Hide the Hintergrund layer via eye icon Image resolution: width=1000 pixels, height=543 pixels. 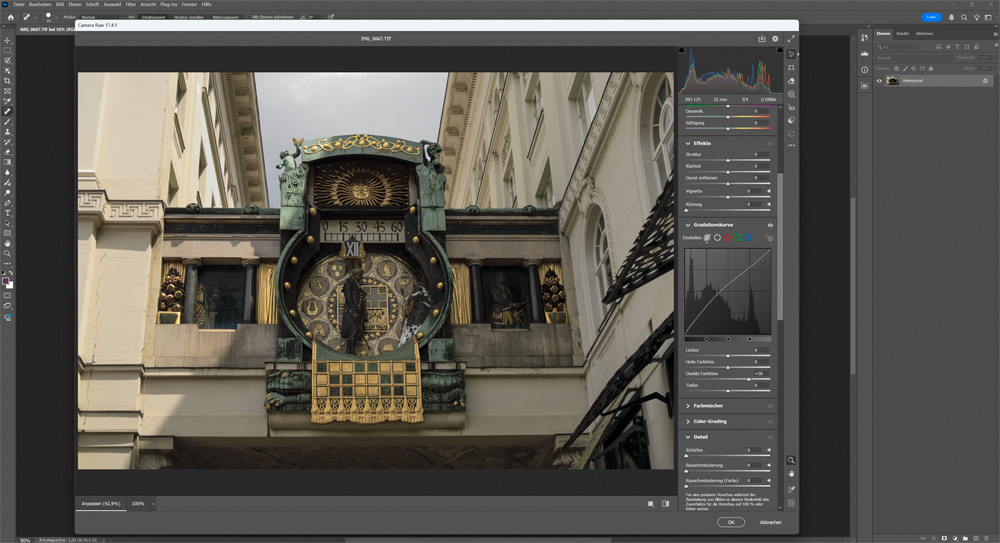tap(879, 81)
